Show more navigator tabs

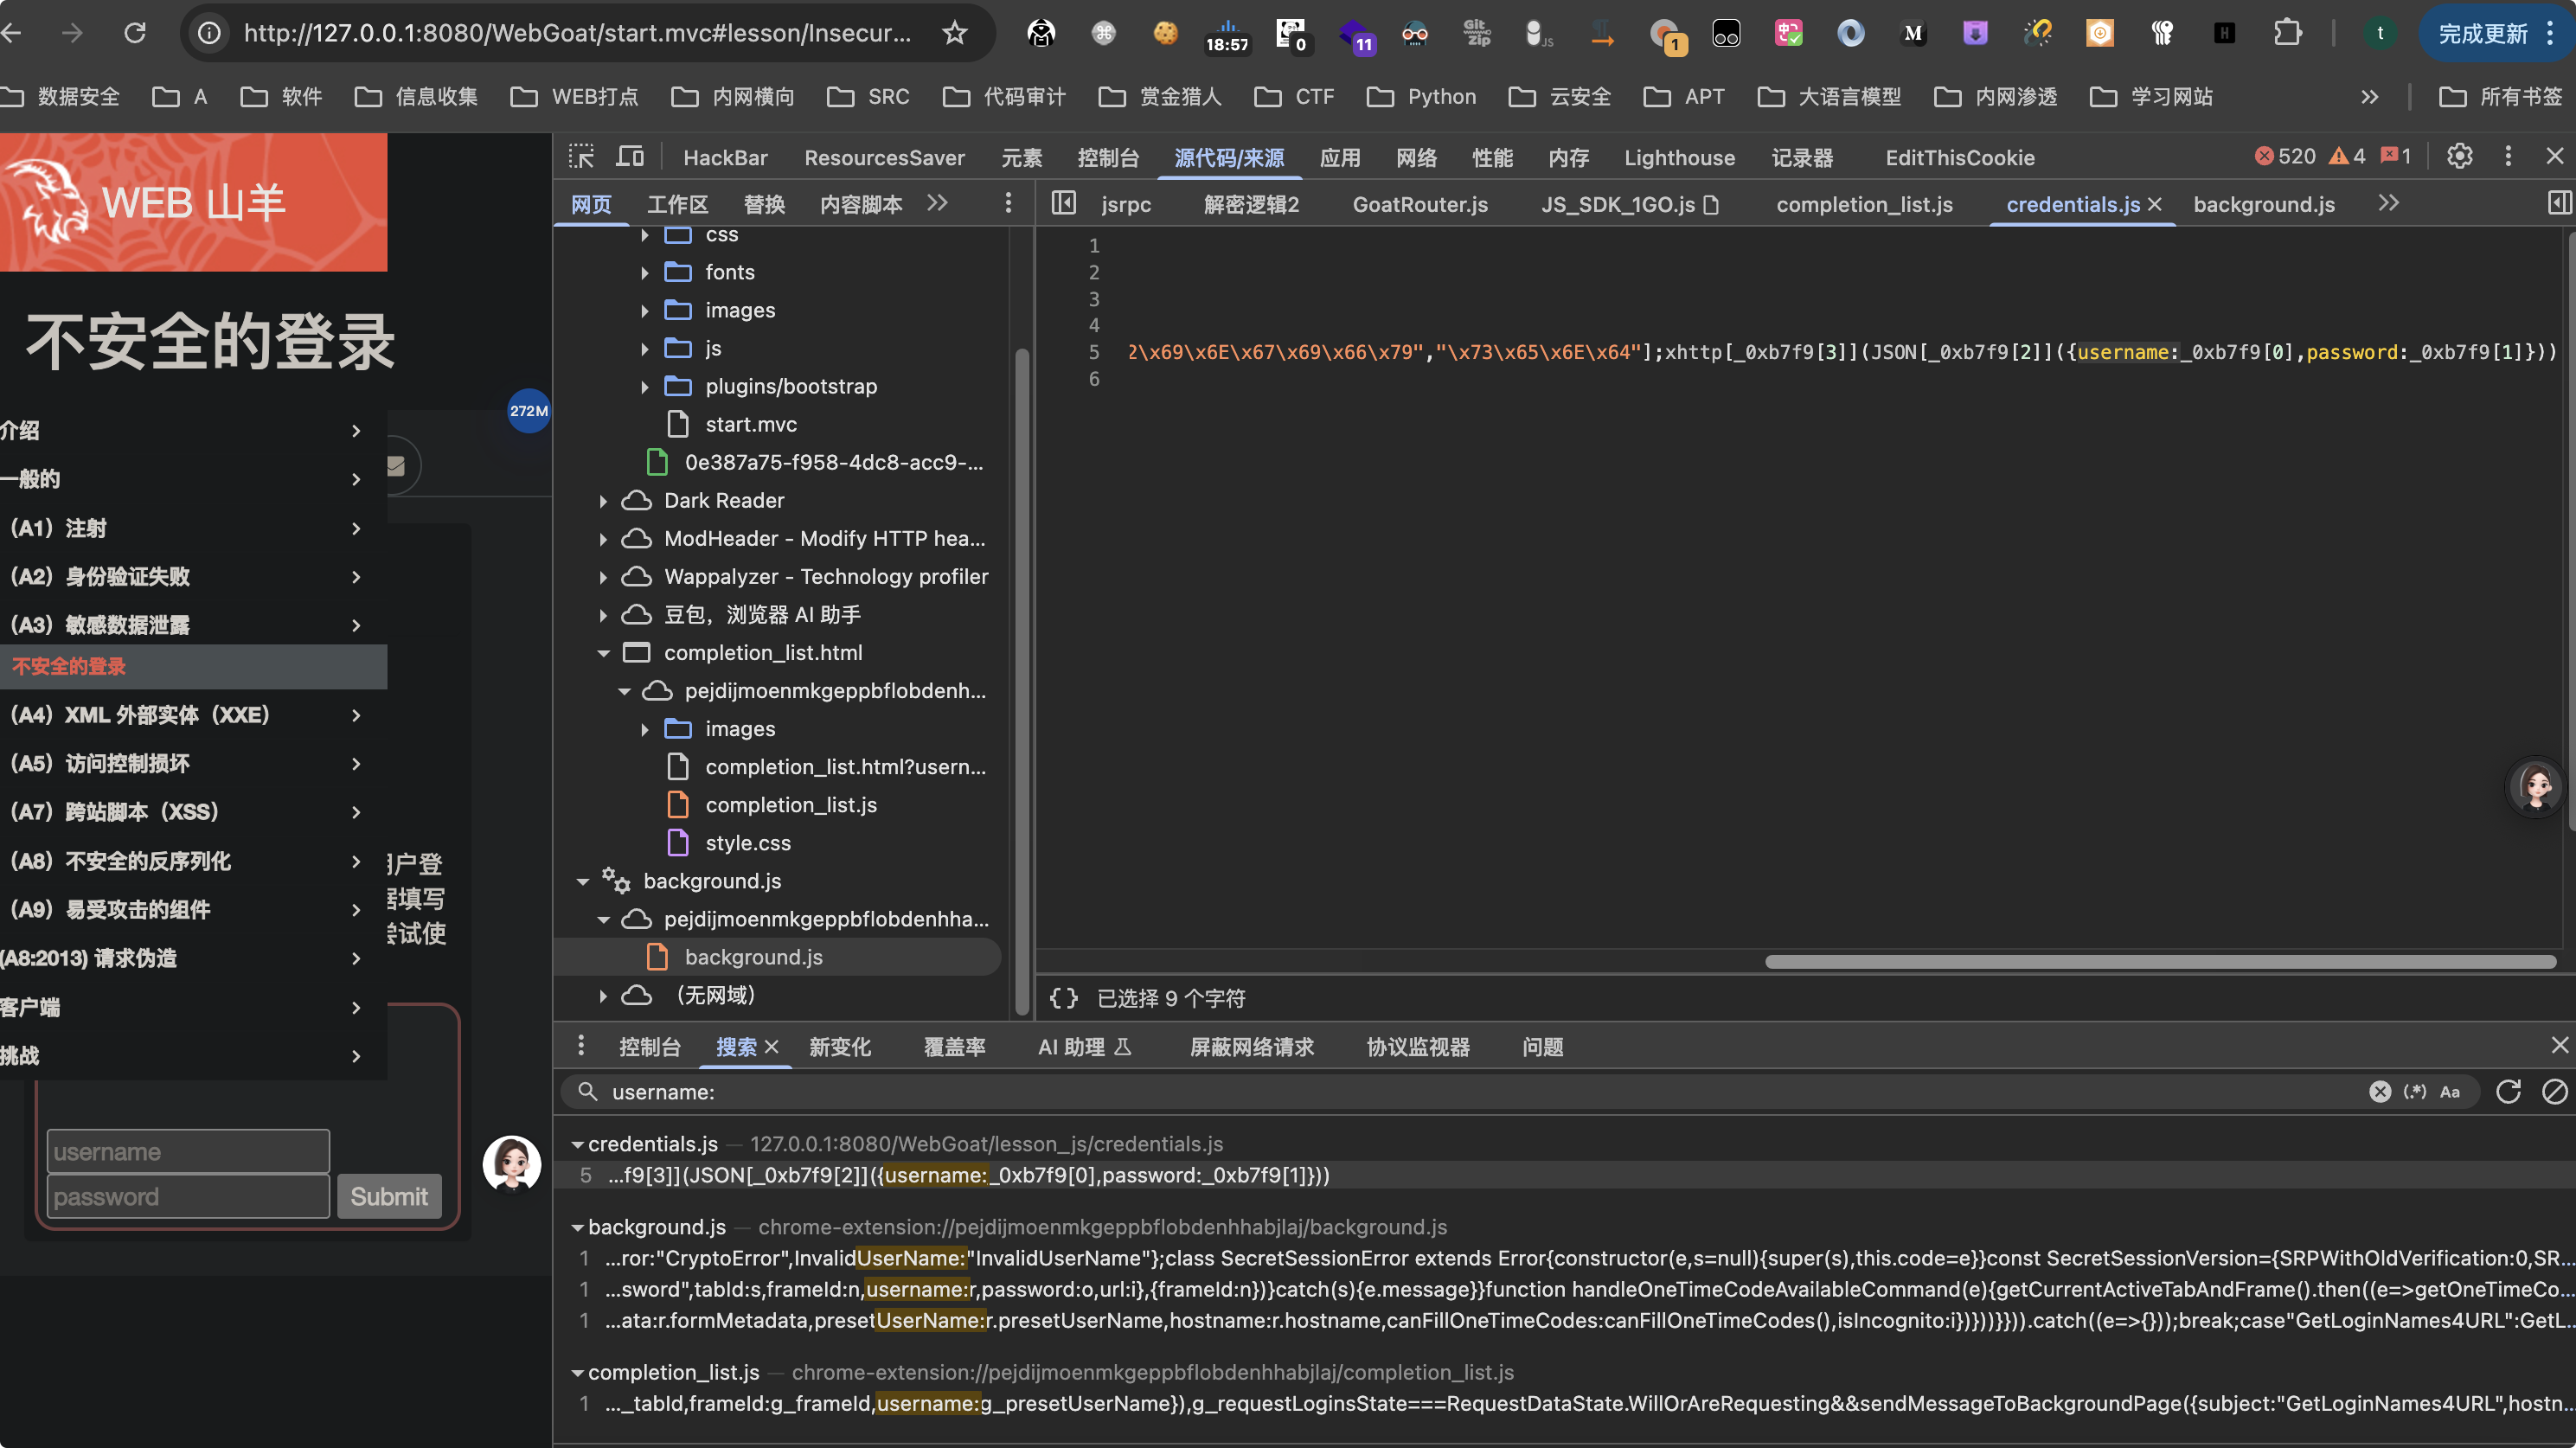point(937,203)
